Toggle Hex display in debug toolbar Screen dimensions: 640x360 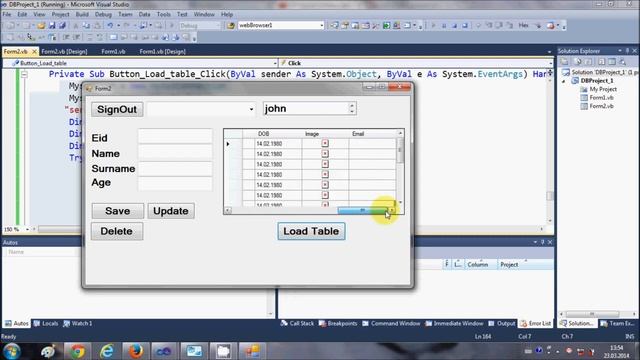[x=523, y=25]
